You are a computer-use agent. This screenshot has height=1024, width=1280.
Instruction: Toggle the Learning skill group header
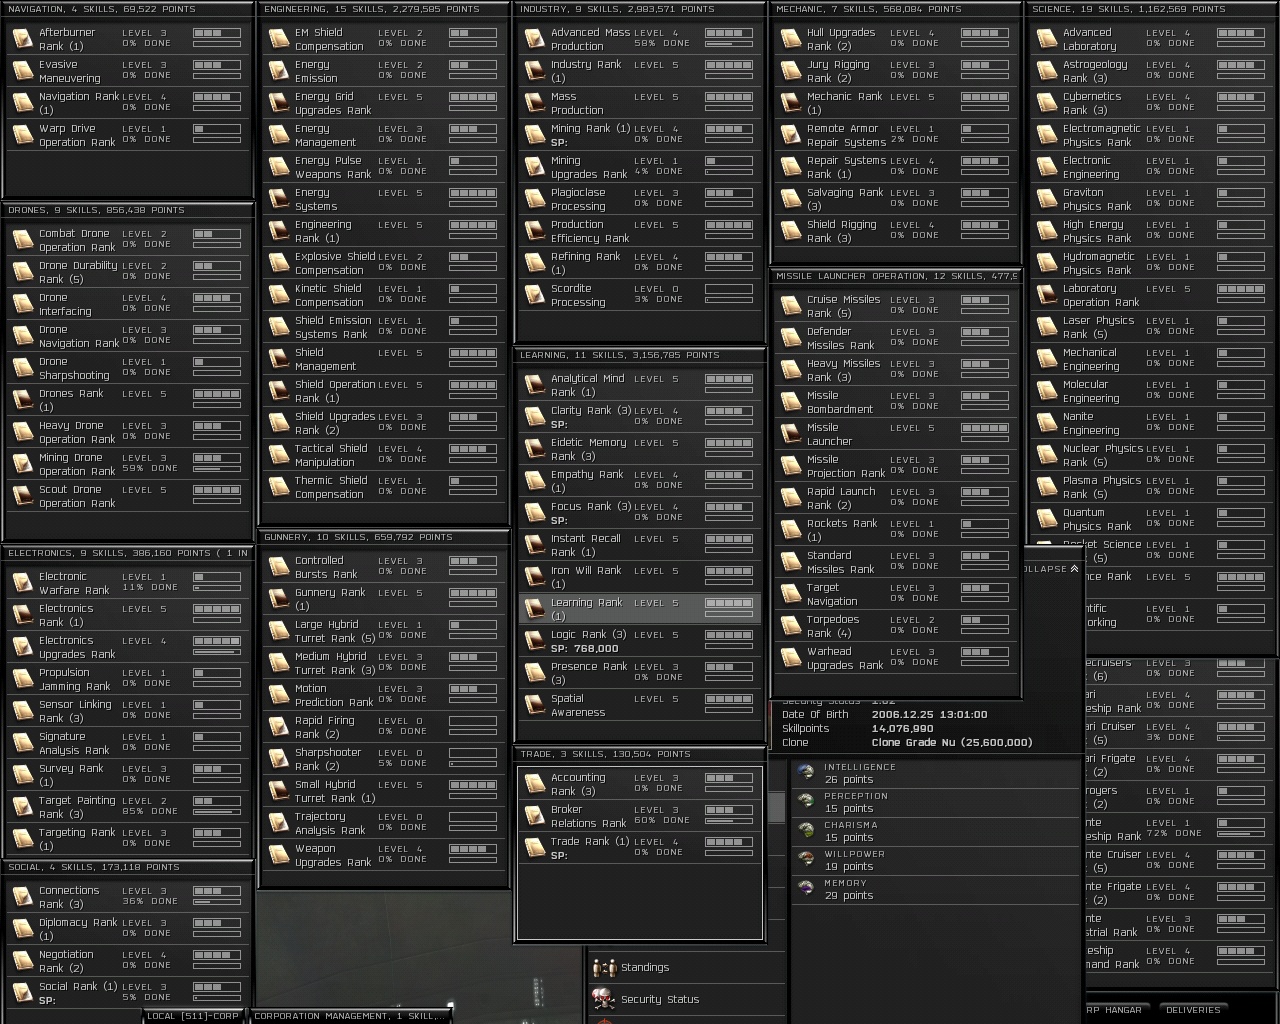(641, 355)
